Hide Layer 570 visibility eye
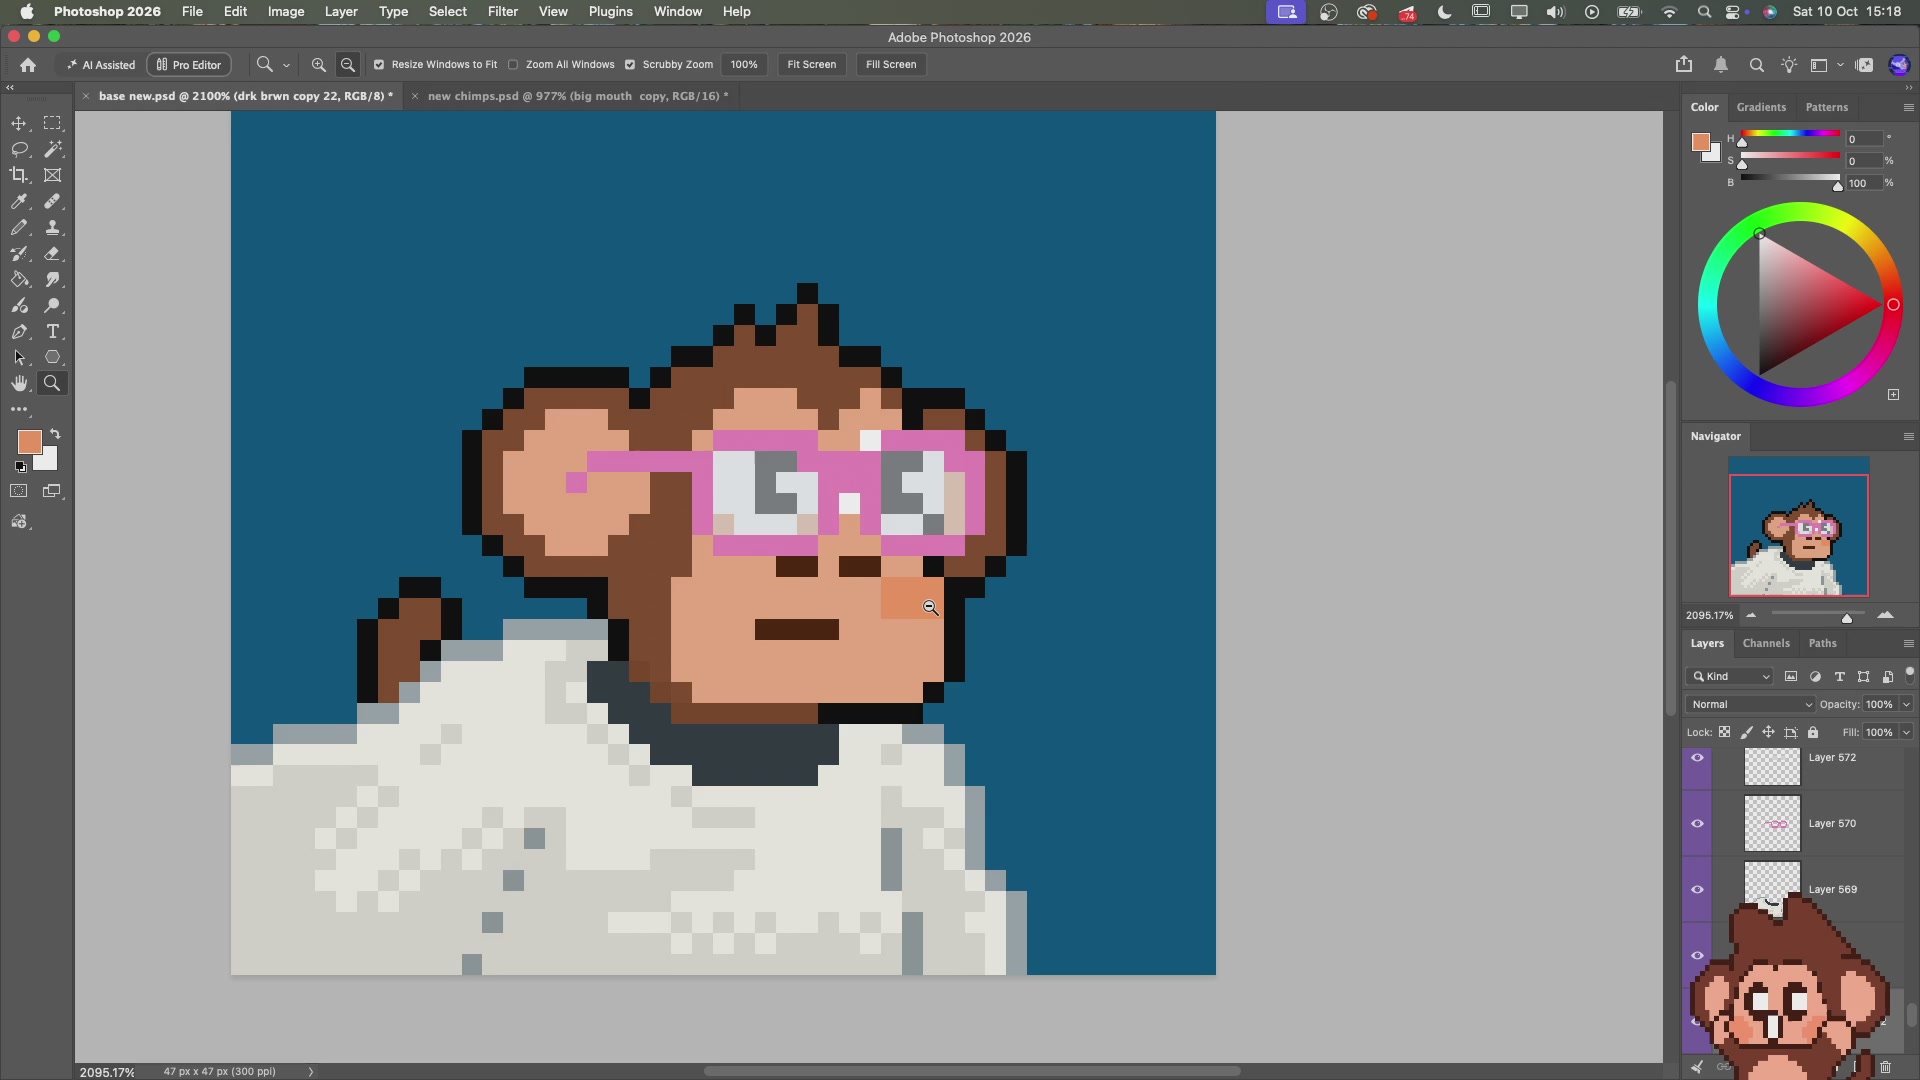This screenshot has width=1920, height=1080. (1697, 824)
